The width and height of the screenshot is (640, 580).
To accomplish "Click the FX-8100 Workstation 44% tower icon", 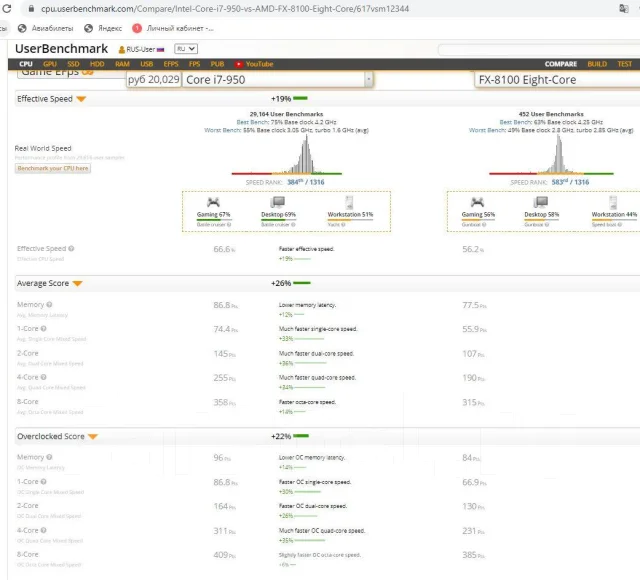I will pyautogui.click(x=613, y=202).
